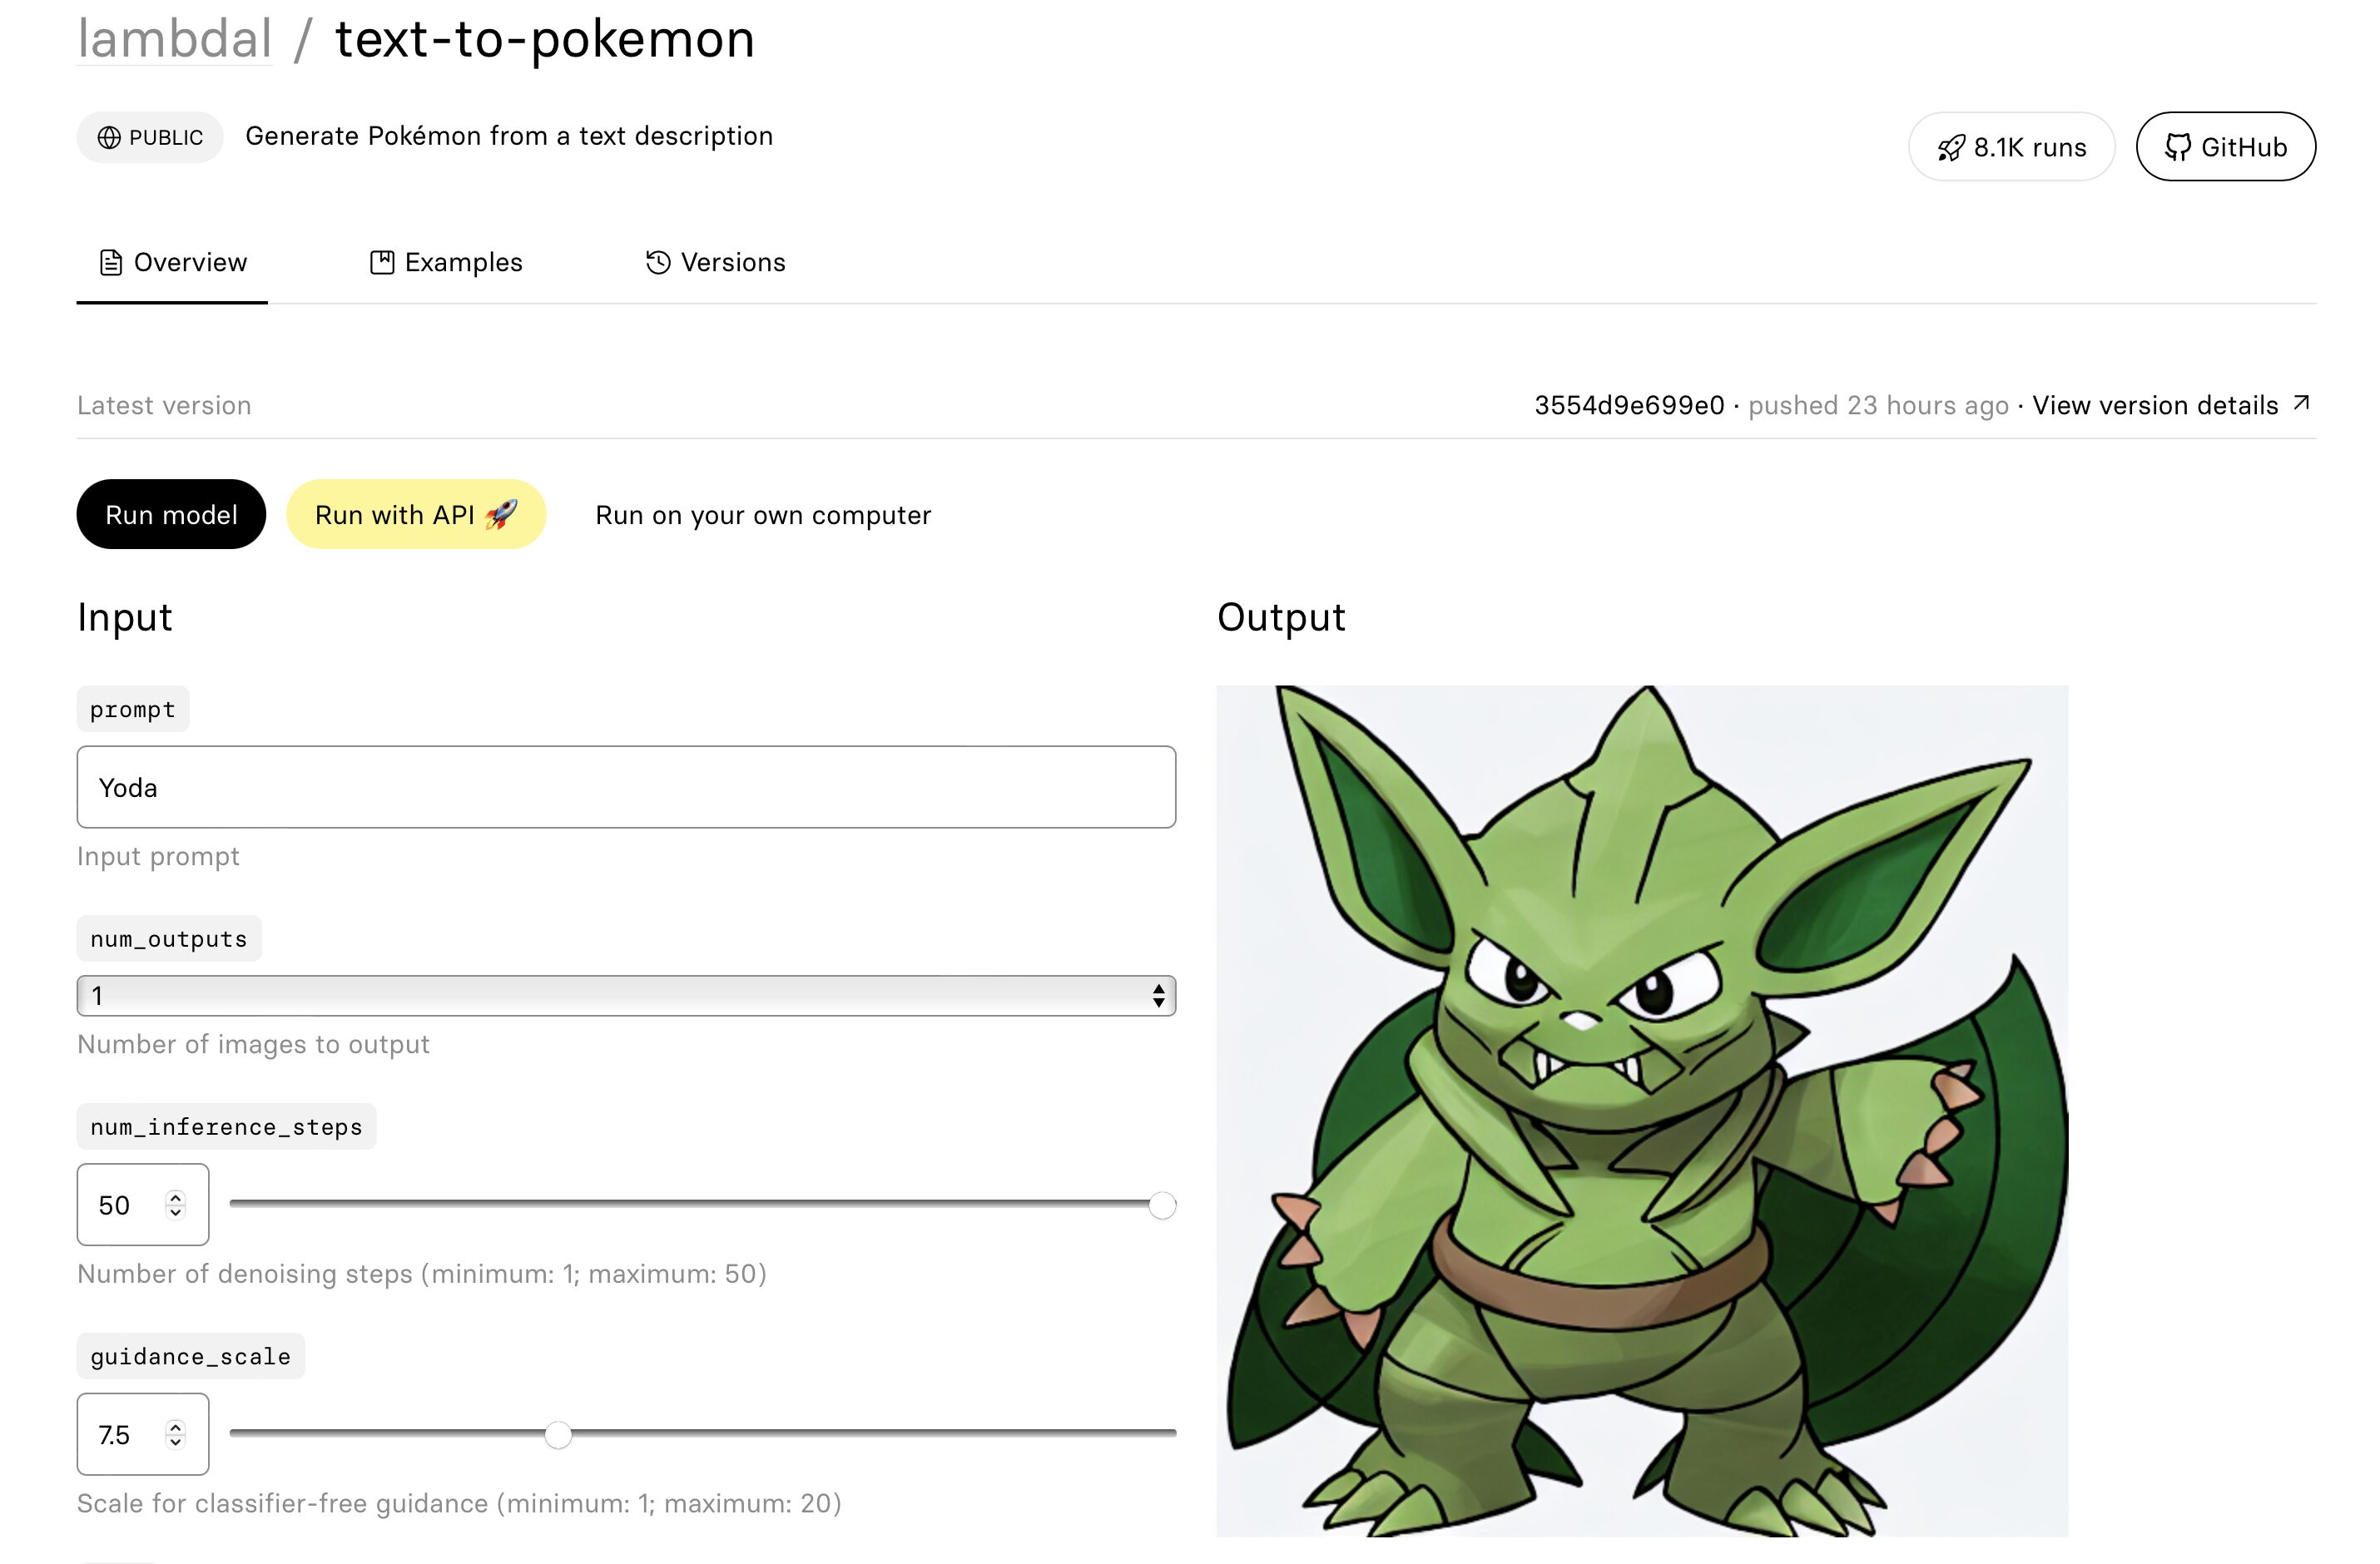2380x1564 pixels.
Task: Click the Input heading
Action: pos(125,618)
